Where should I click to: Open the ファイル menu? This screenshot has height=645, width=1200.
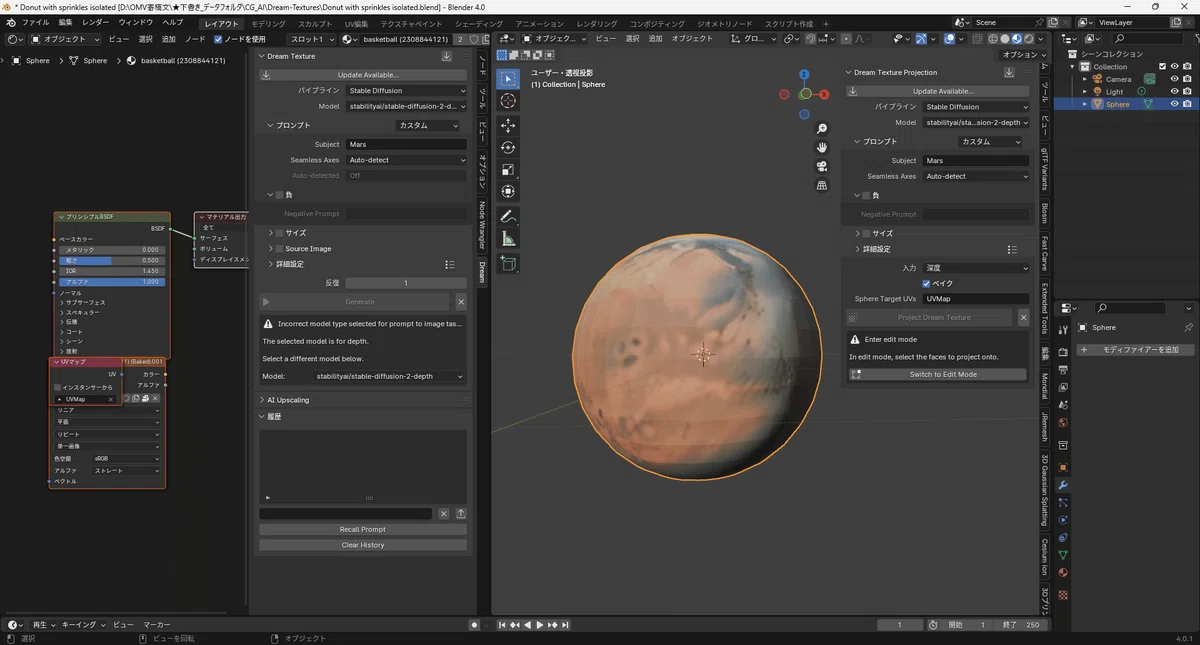coord(35,22)
